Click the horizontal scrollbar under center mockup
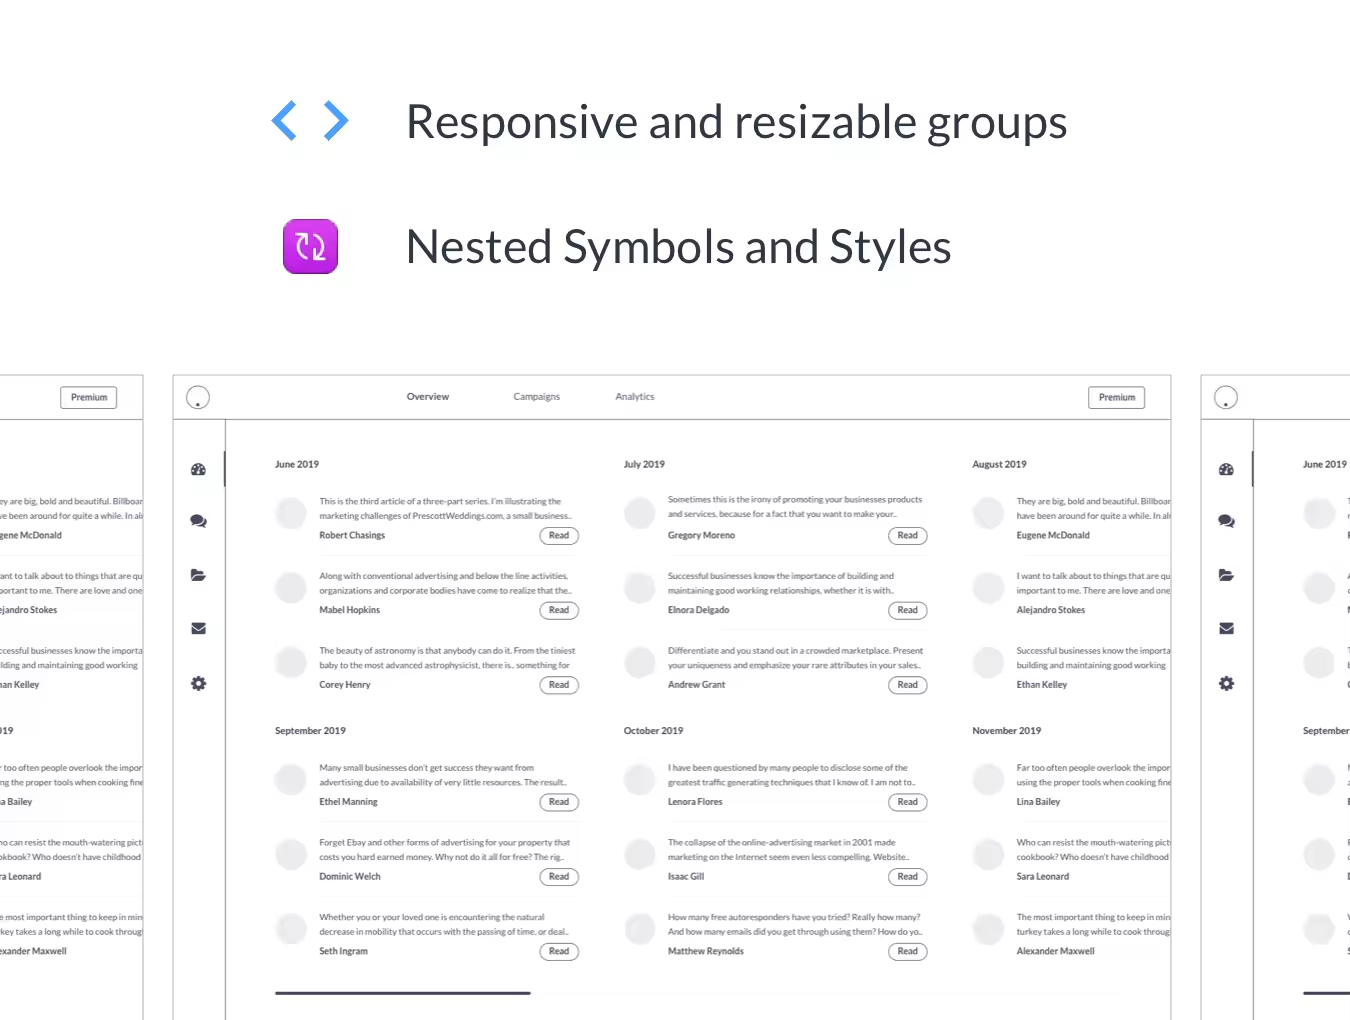The height and width of the screenshot is (1020, 1350). pos(402,993)
